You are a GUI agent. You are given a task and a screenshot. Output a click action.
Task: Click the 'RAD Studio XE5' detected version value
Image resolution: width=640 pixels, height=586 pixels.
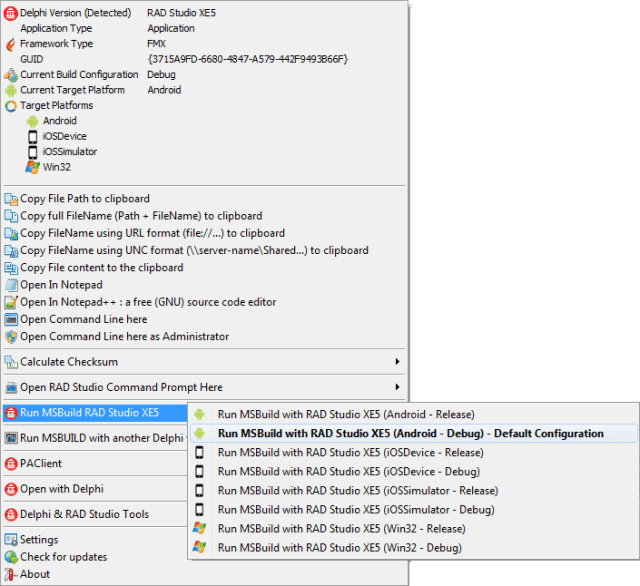point(181,13)
